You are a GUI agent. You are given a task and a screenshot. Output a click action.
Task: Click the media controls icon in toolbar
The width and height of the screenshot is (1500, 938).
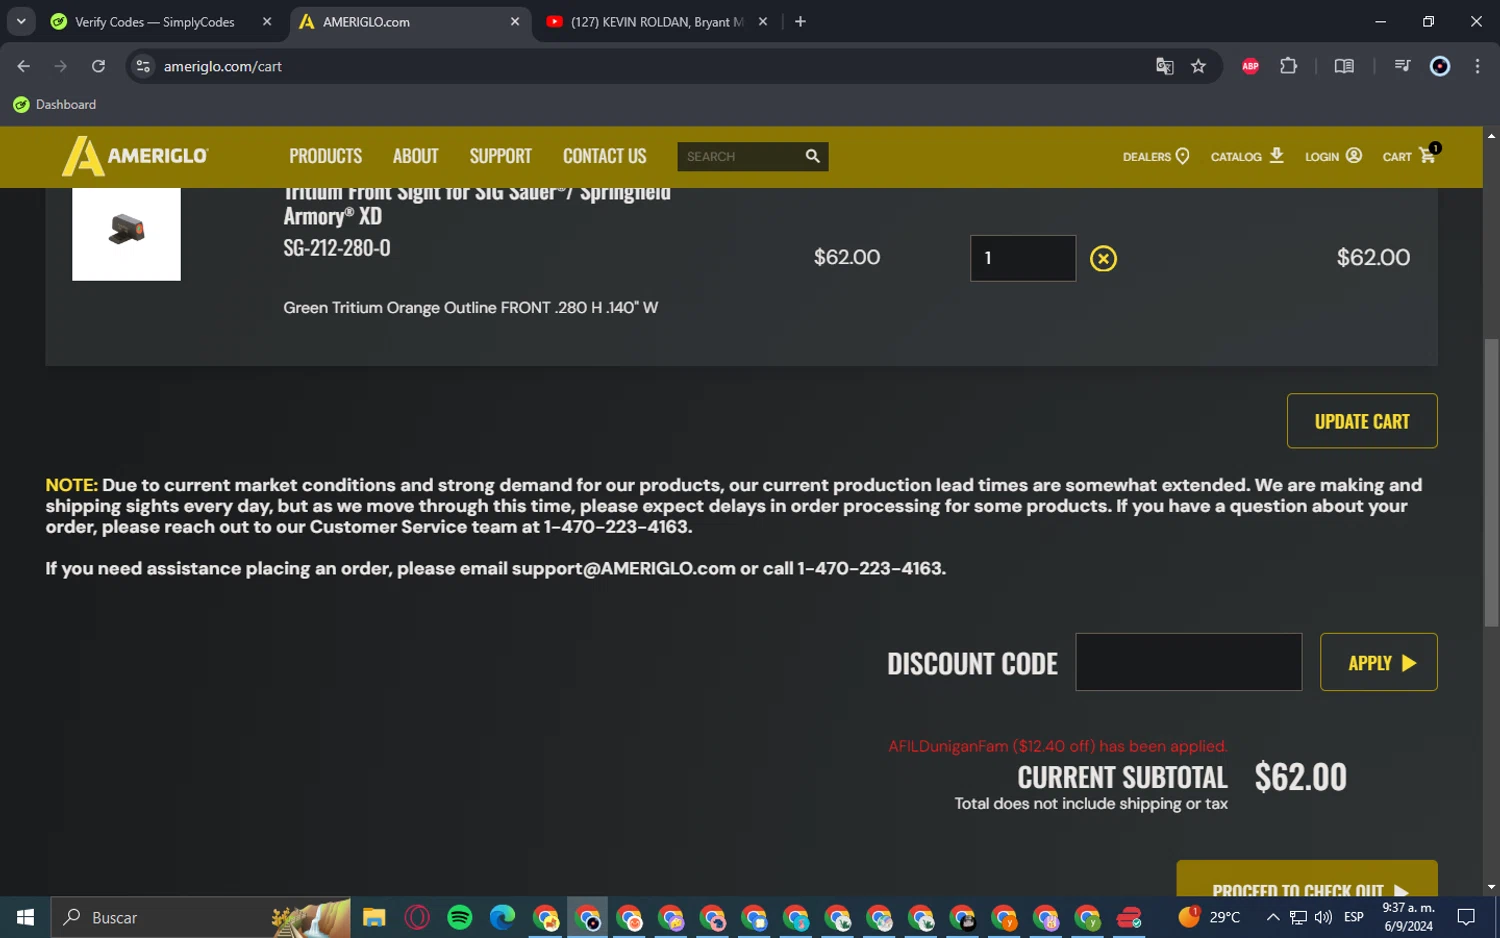(x=1402, y=66)
